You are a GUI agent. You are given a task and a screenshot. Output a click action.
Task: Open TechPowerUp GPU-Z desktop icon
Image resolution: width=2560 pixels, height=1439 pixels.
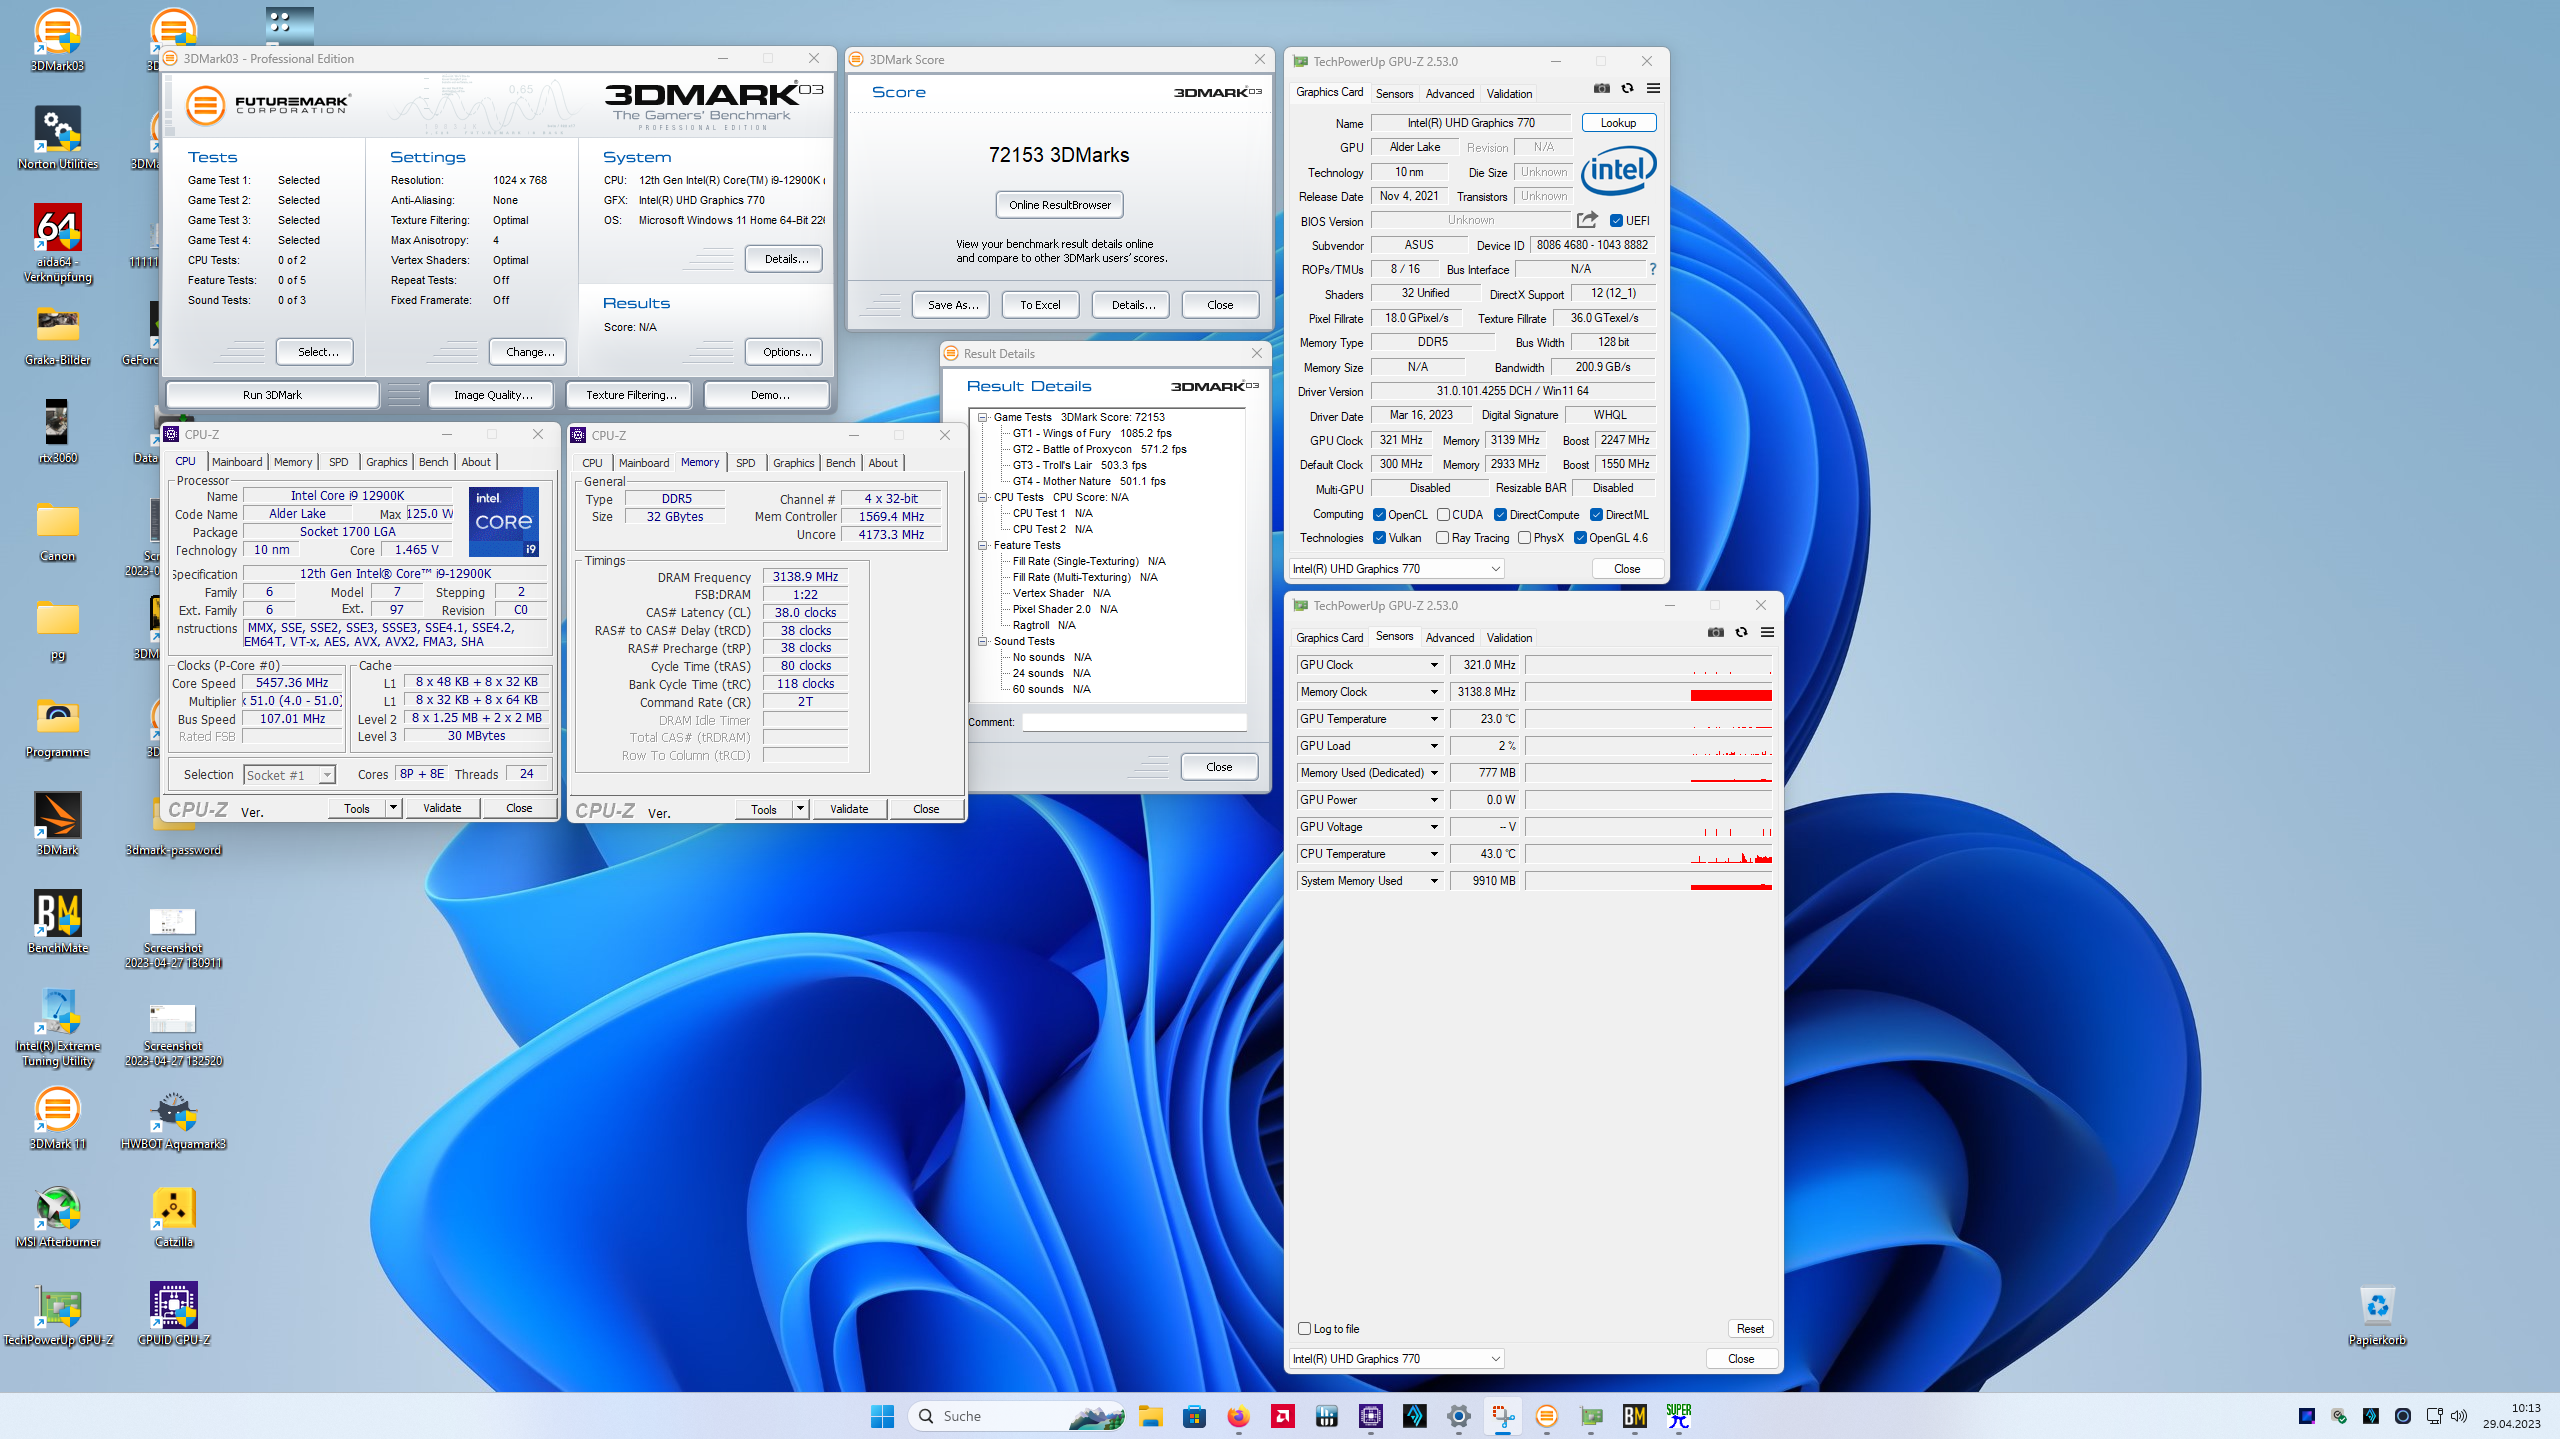pyautogui.click(x=57, y=1315)
